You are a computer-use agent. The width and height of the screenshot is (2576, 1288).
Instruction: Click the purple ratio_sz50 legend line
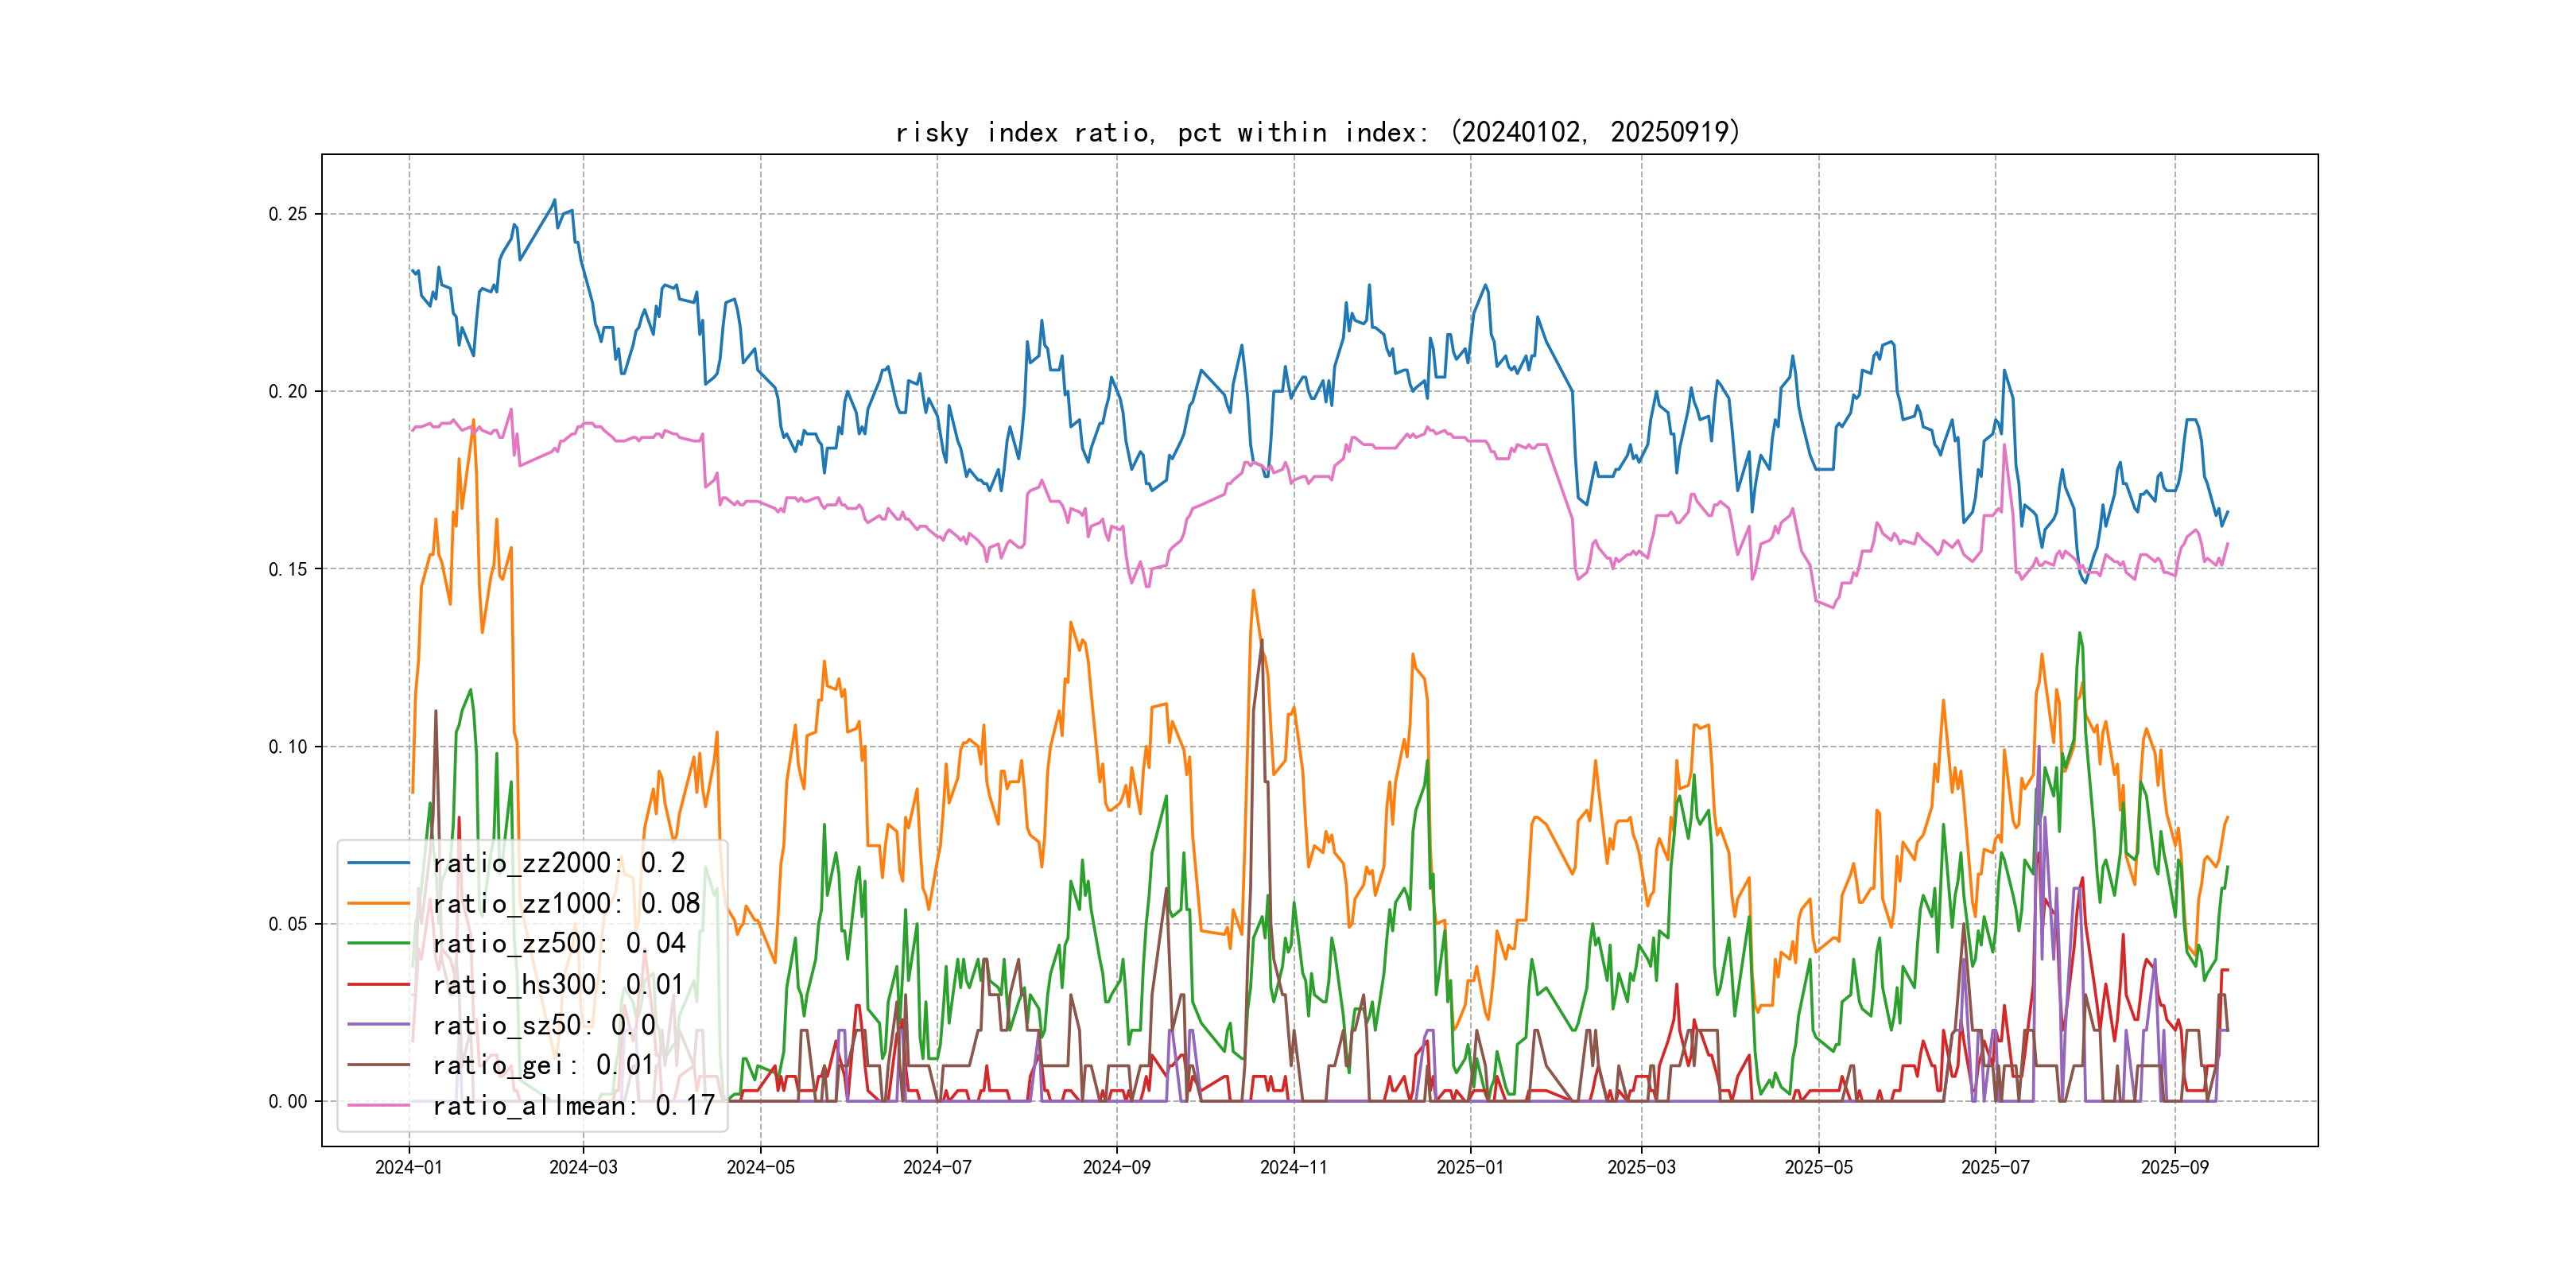coord(378,1024)
